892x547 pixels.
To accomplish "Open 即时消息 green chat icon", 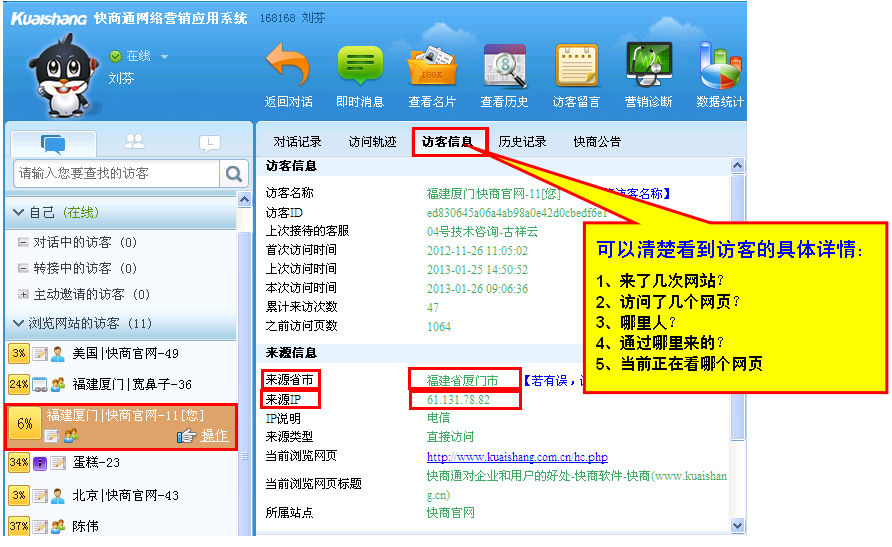I will coord(360,66).
